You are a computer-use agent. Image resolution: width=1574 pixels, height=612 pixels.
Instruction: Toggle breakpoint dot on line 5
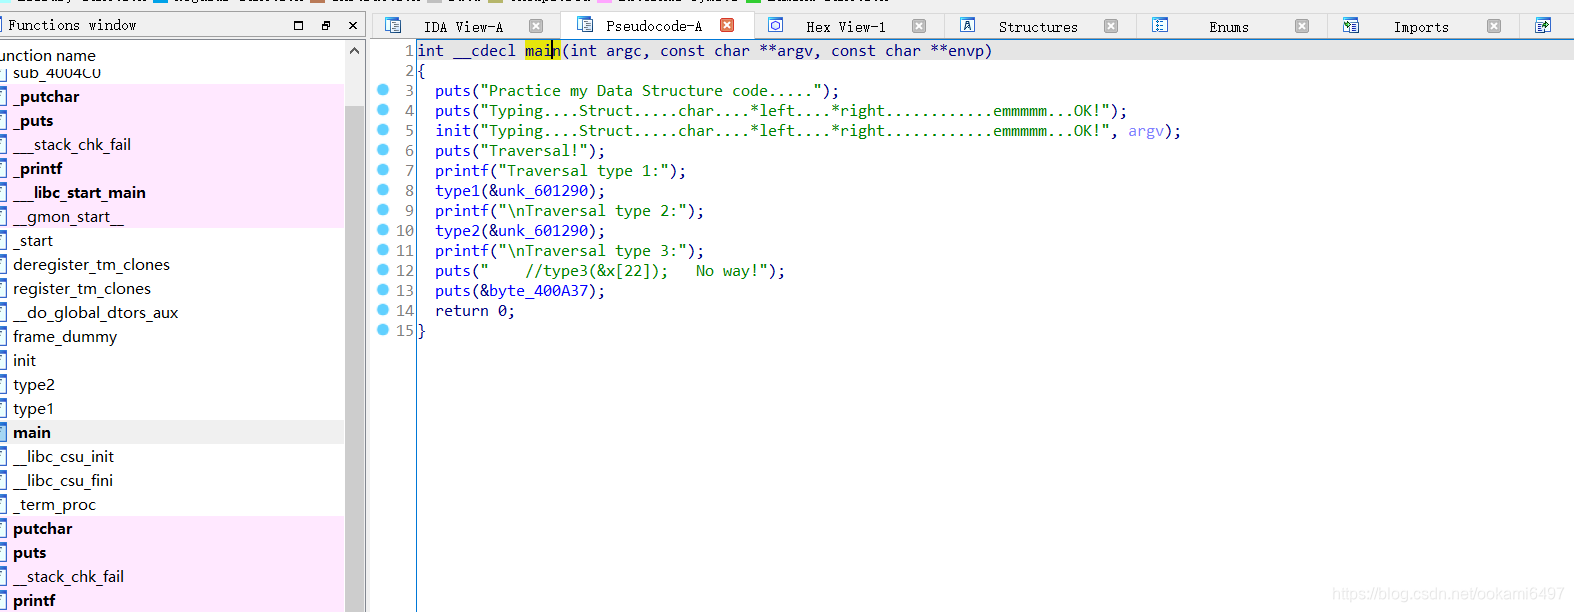click(383, 130)
